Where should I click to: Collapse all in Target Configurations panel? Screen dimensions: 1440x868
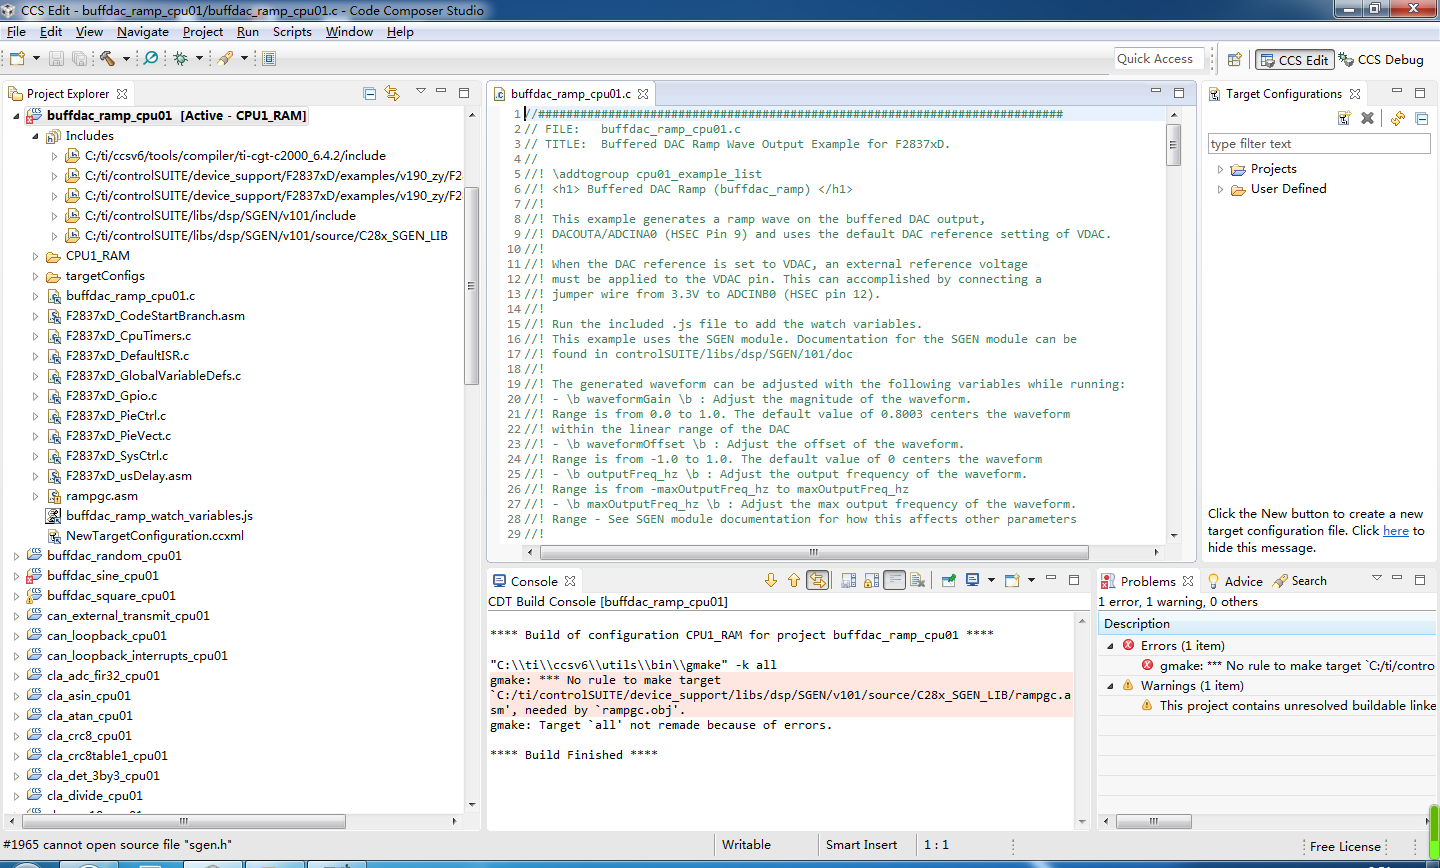point(1421,118)
